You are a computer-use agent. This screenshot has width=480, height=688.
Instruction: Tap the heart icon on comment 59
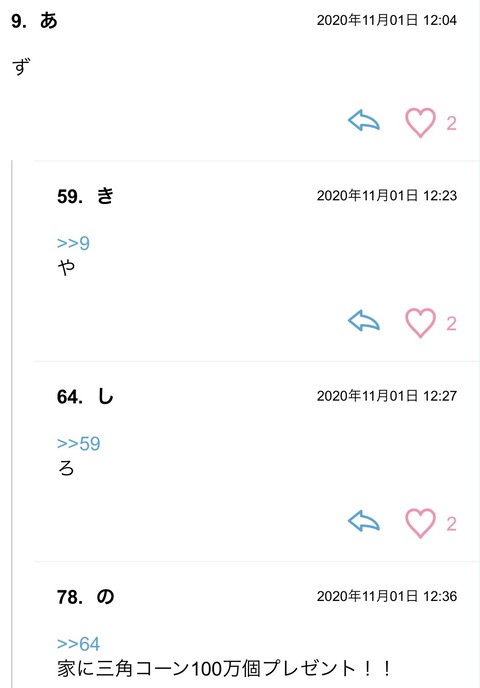[x=420, y=323]
